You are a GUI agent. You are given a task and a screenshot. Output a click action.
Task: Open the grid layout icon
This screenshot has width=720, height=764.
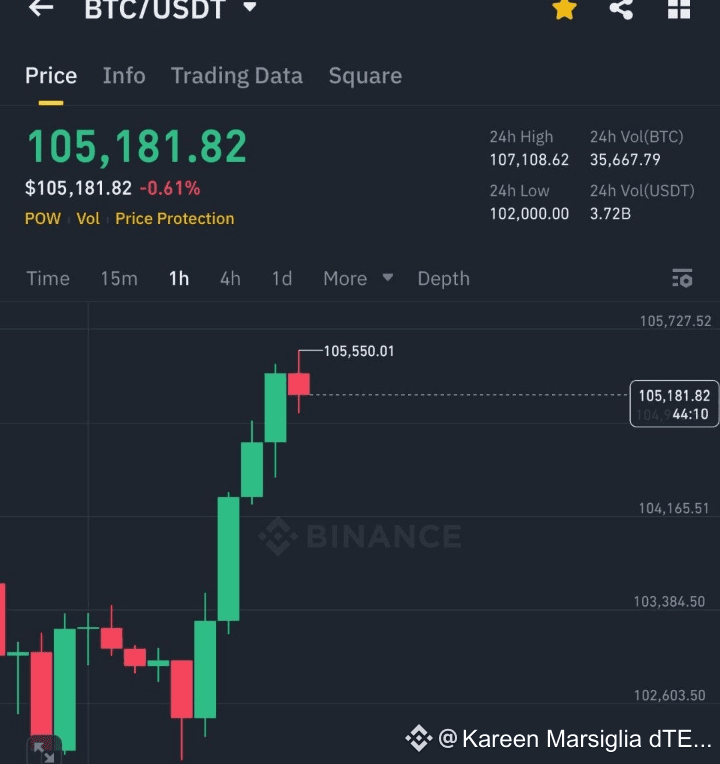pyautogui.click(x=679, y=8)
